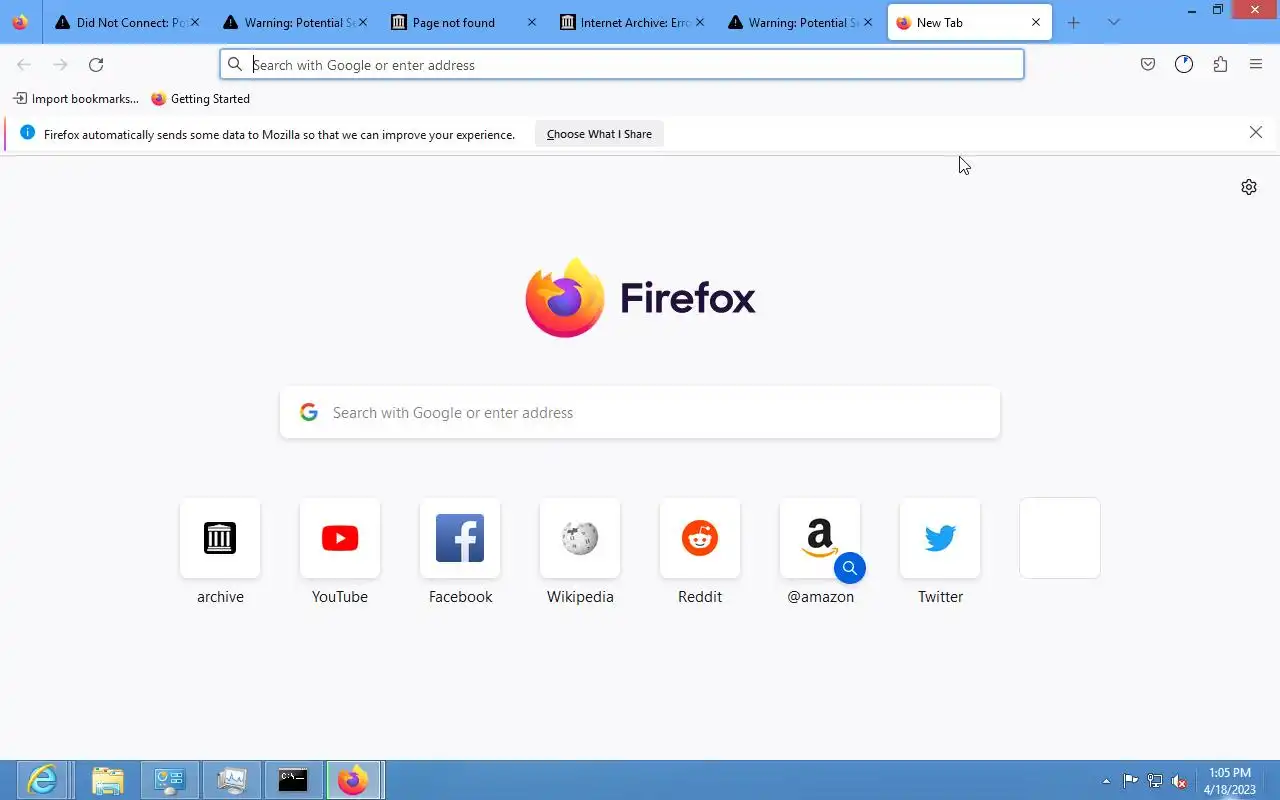
Task: Click the muted volume tray icon
Action: 1179,781
